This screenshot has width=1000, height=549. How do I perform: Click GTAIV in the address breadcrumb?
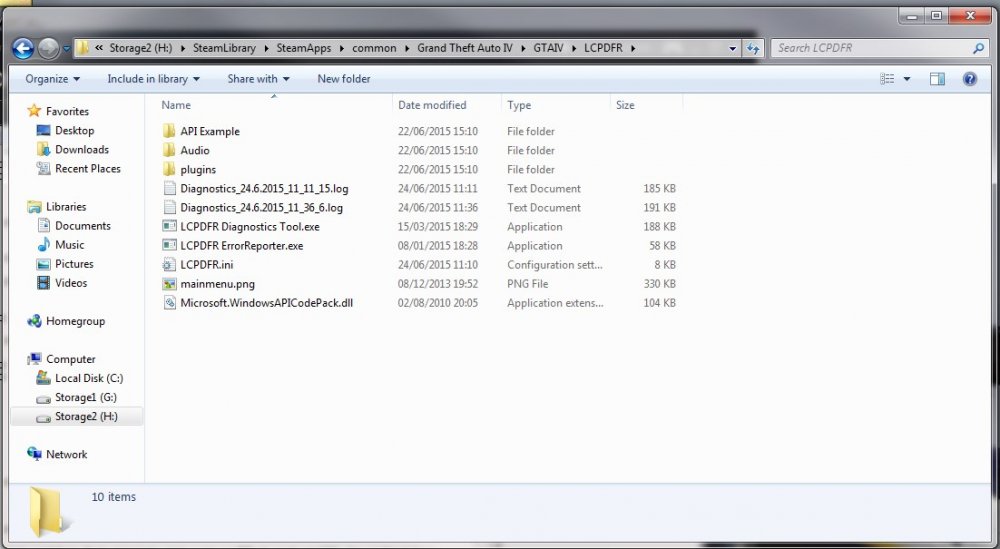click(x=548, y=48)
